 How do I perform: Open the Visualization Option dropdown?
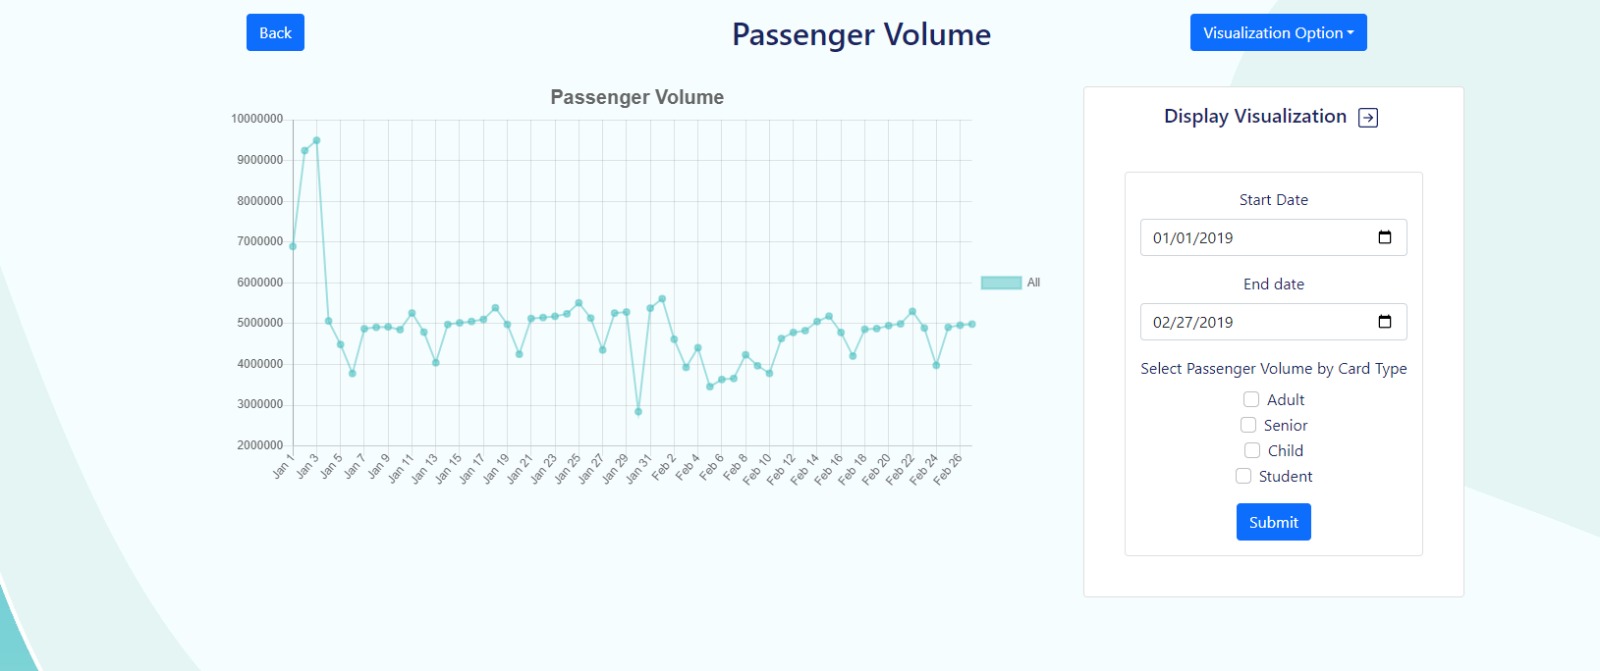(1277, 32)
